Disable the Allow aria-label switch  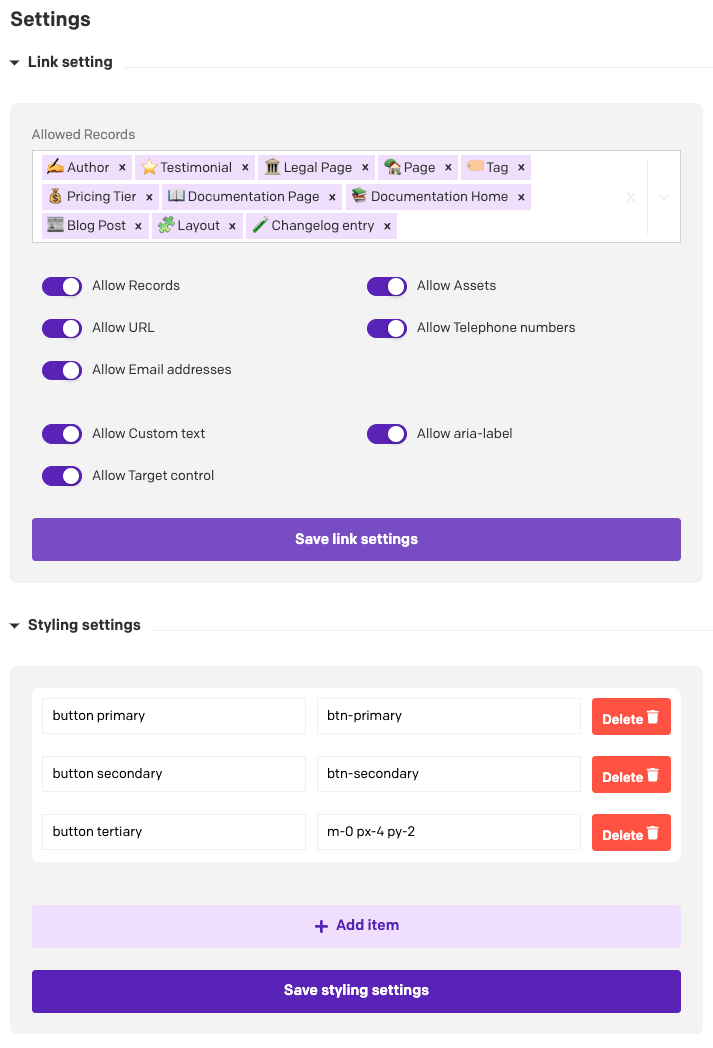[387, 433]
